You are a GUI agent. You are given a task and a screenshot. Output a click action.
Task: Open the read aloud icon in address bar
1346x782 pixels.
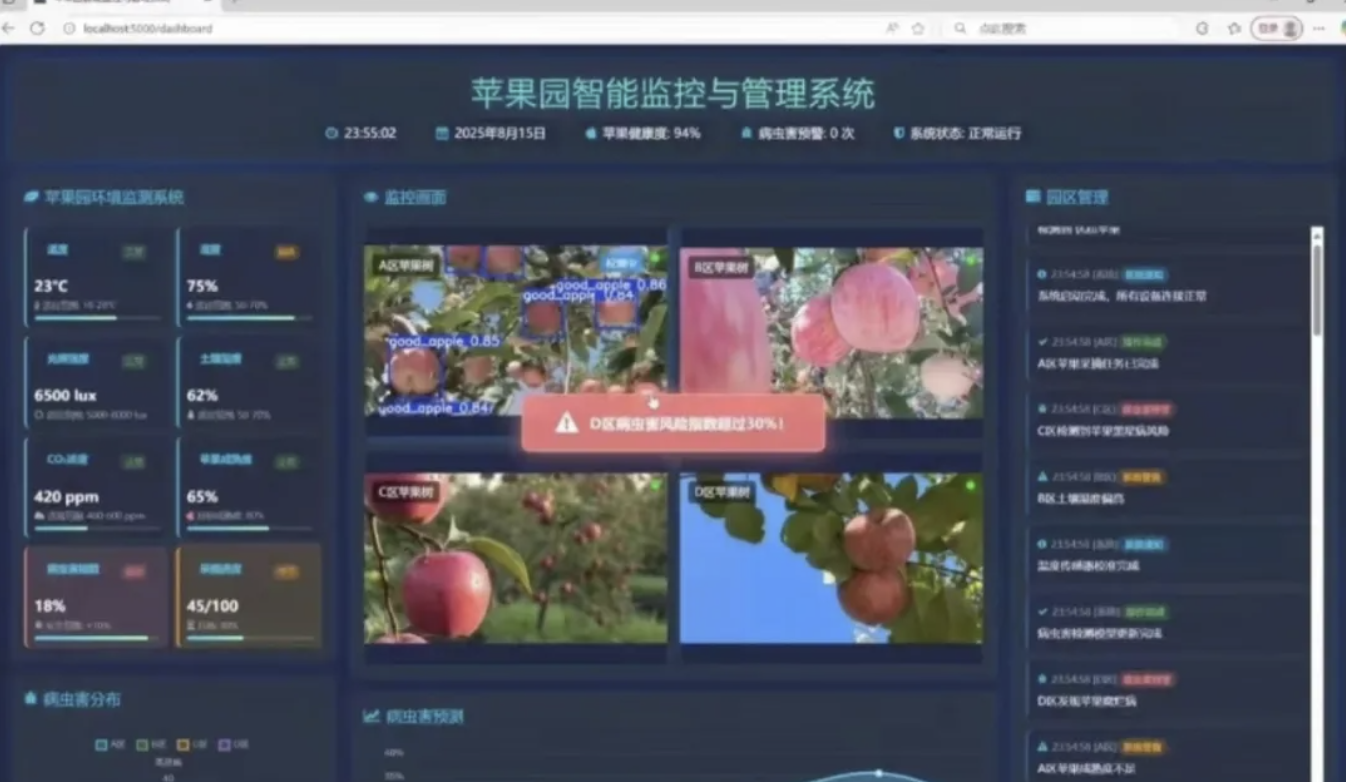892,28
